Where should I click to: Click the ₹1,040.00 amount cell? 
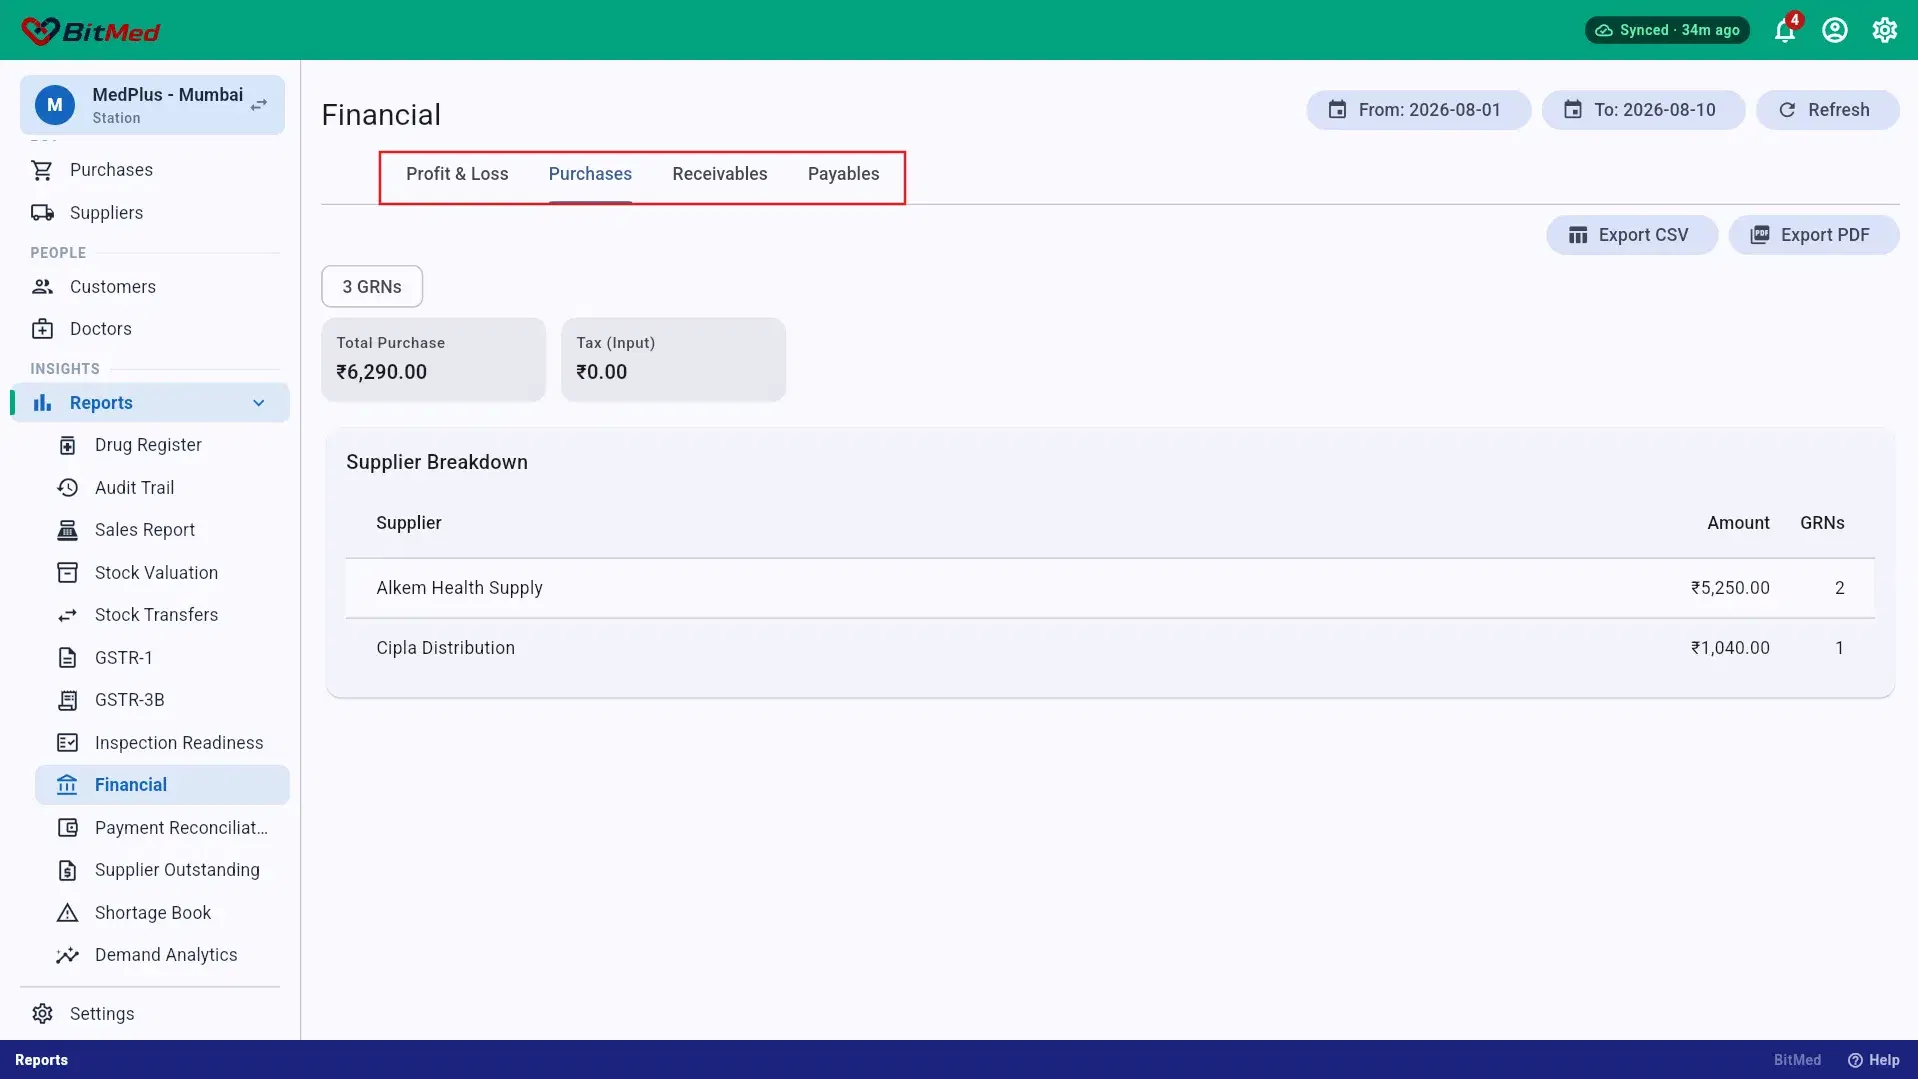point(1730,648)
